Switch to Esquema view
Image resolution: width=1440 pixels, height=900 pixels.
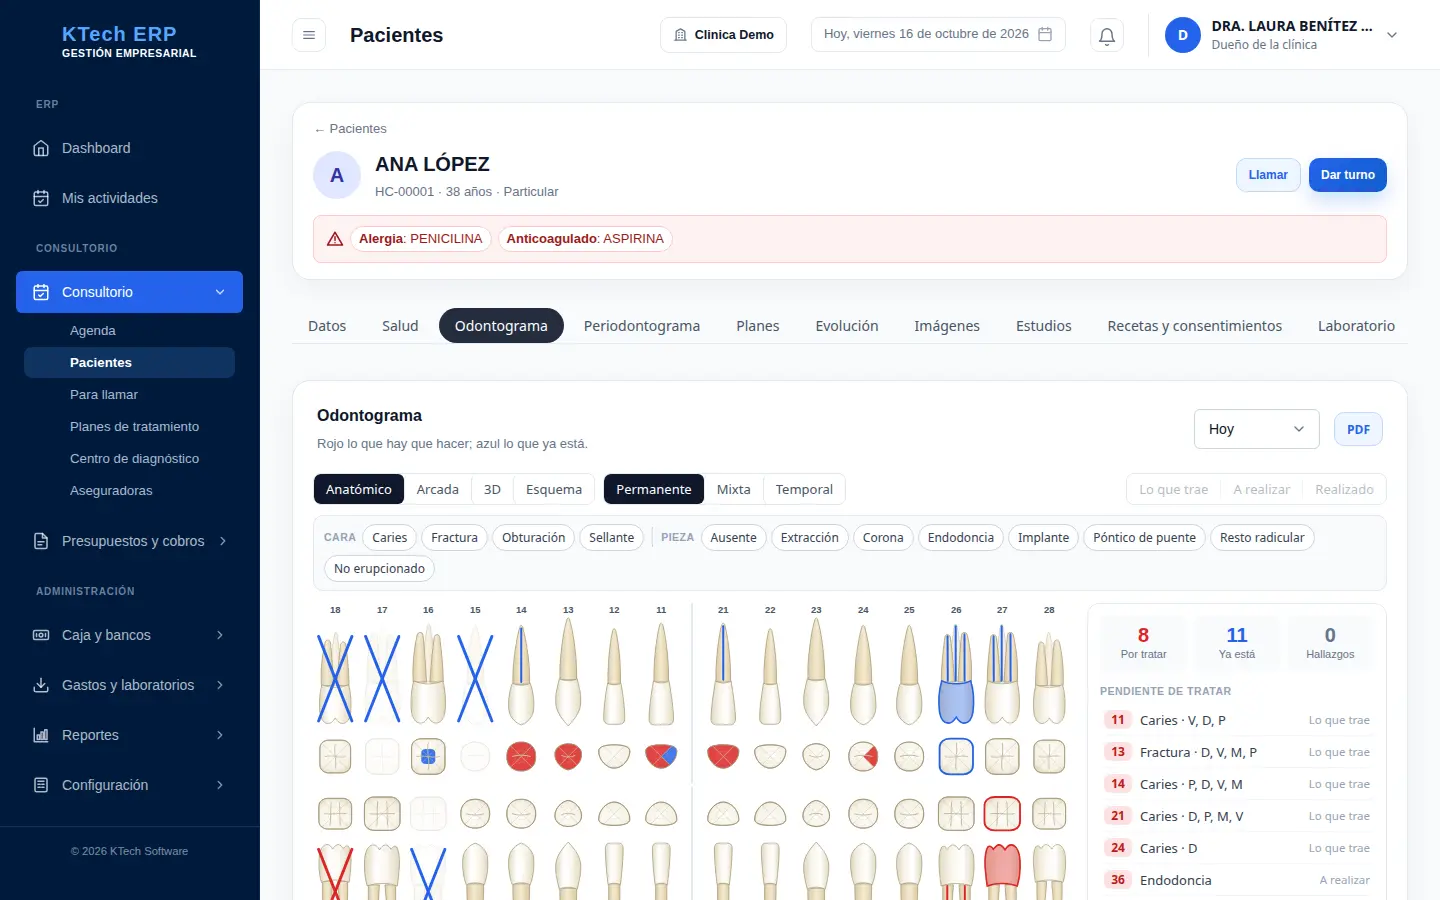554,489
